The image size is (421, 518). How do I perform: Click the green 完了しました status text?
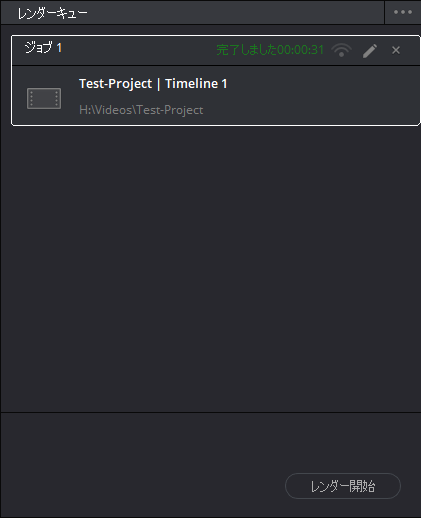click(x=246, y=50)
